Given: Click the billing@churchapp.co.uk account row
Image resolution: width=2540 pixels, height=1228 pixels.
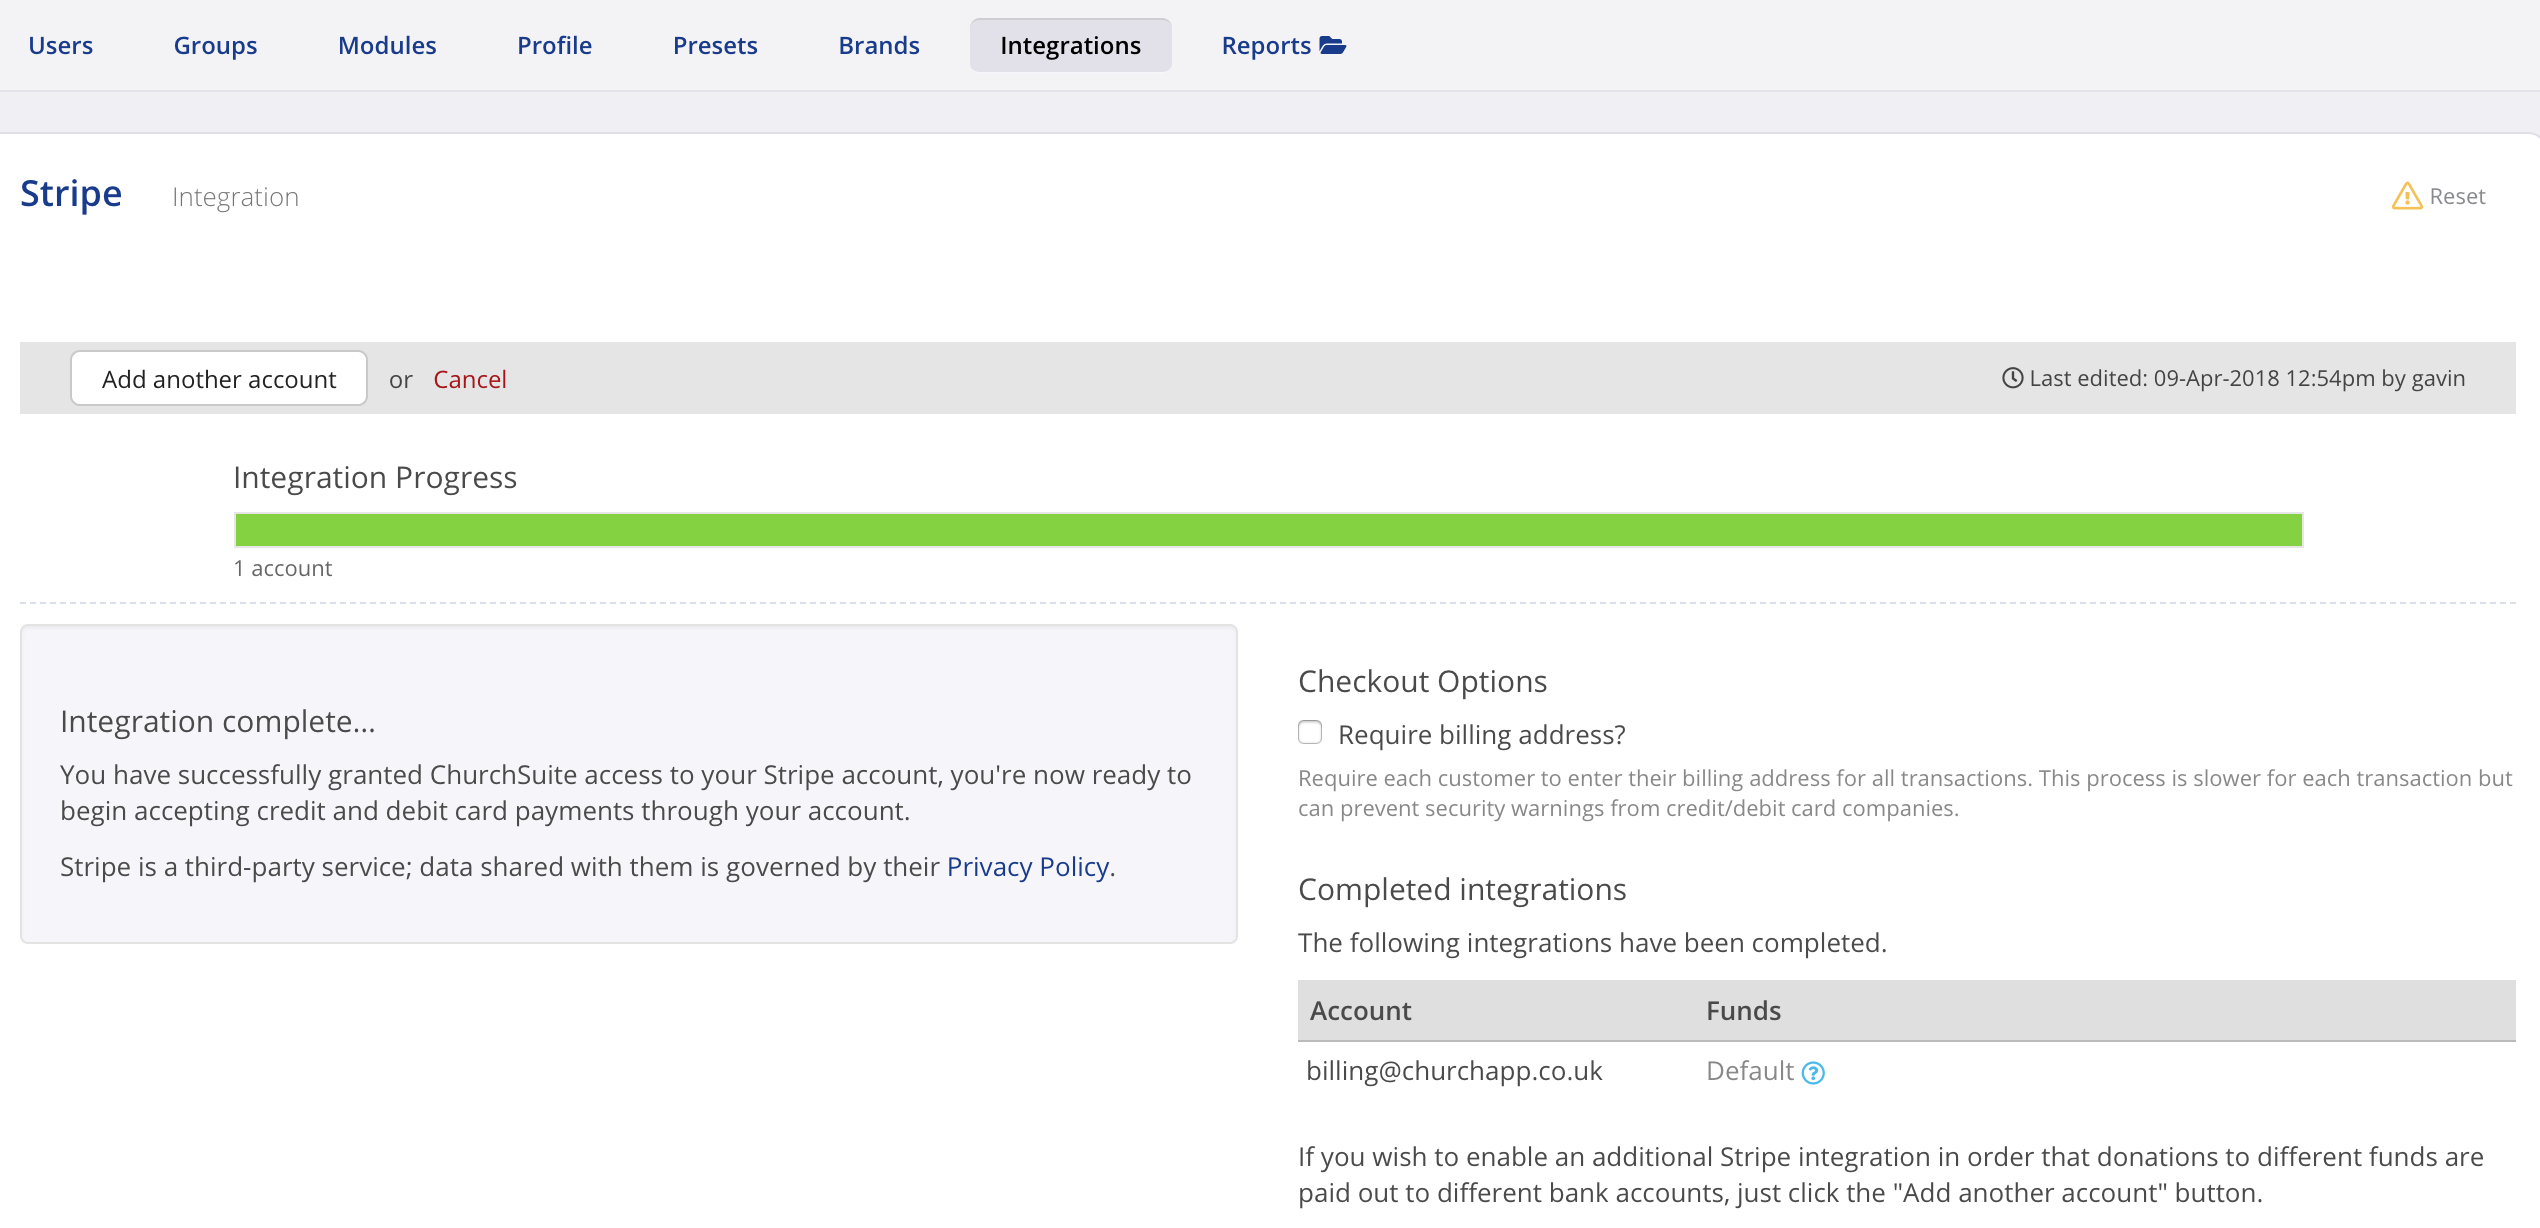Looking at the screenshot, I should coord(1454,1071).
